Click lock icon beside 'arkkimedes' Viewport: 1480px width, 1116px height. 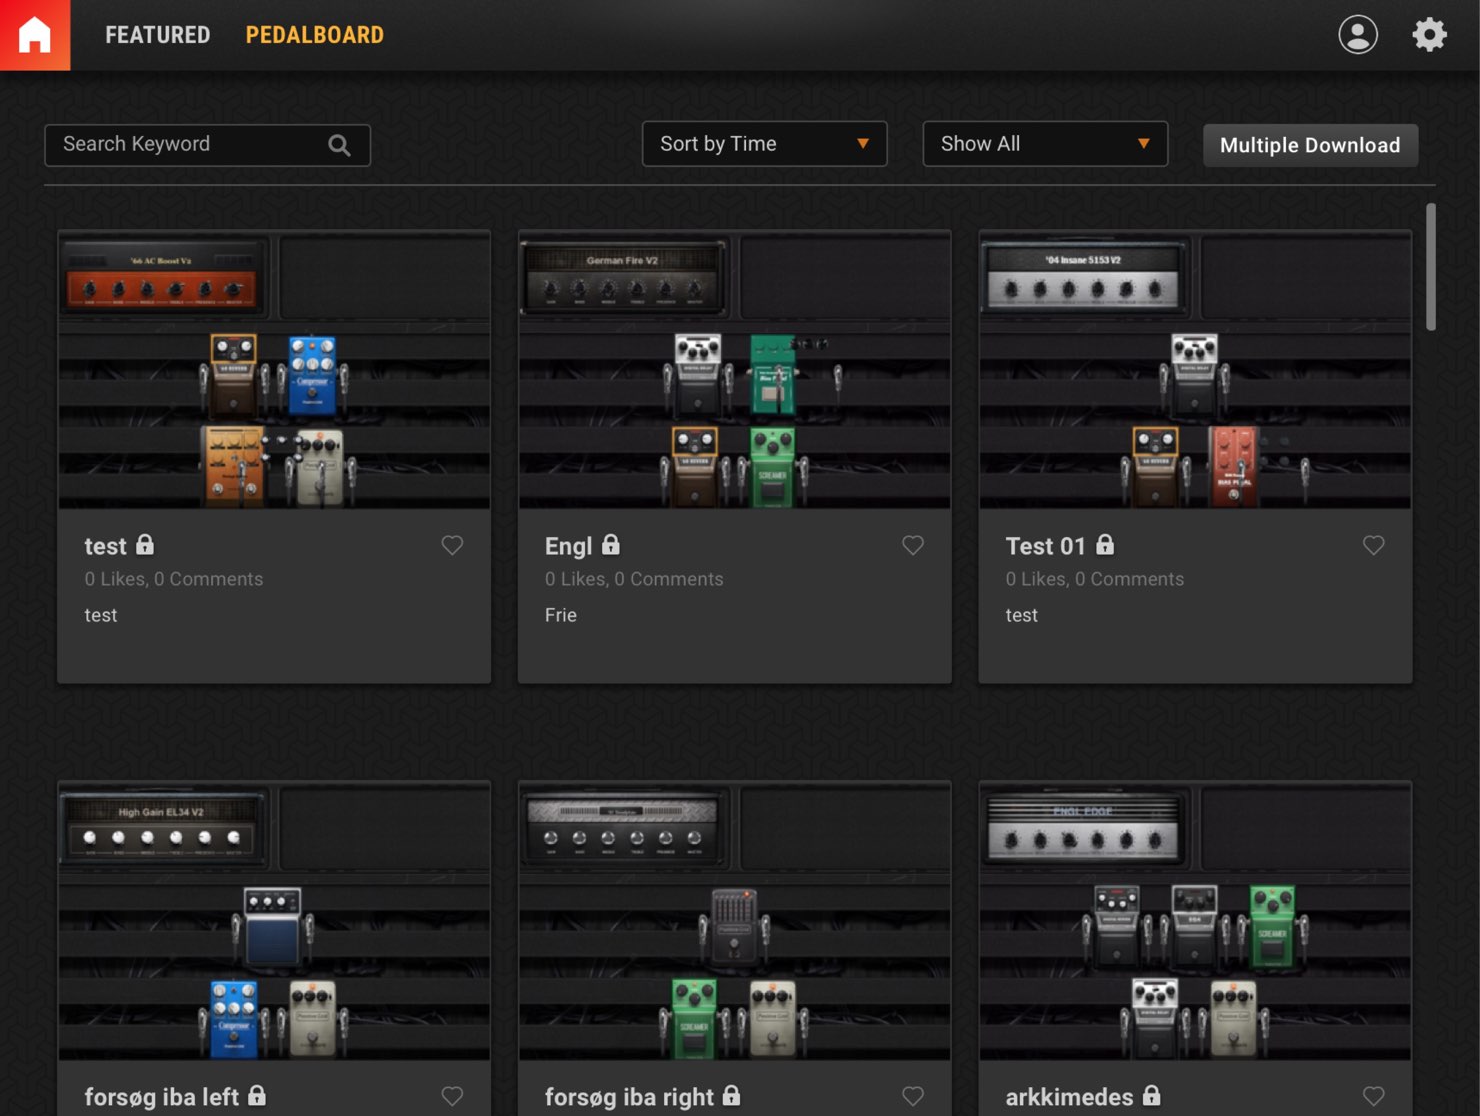1152,1095
